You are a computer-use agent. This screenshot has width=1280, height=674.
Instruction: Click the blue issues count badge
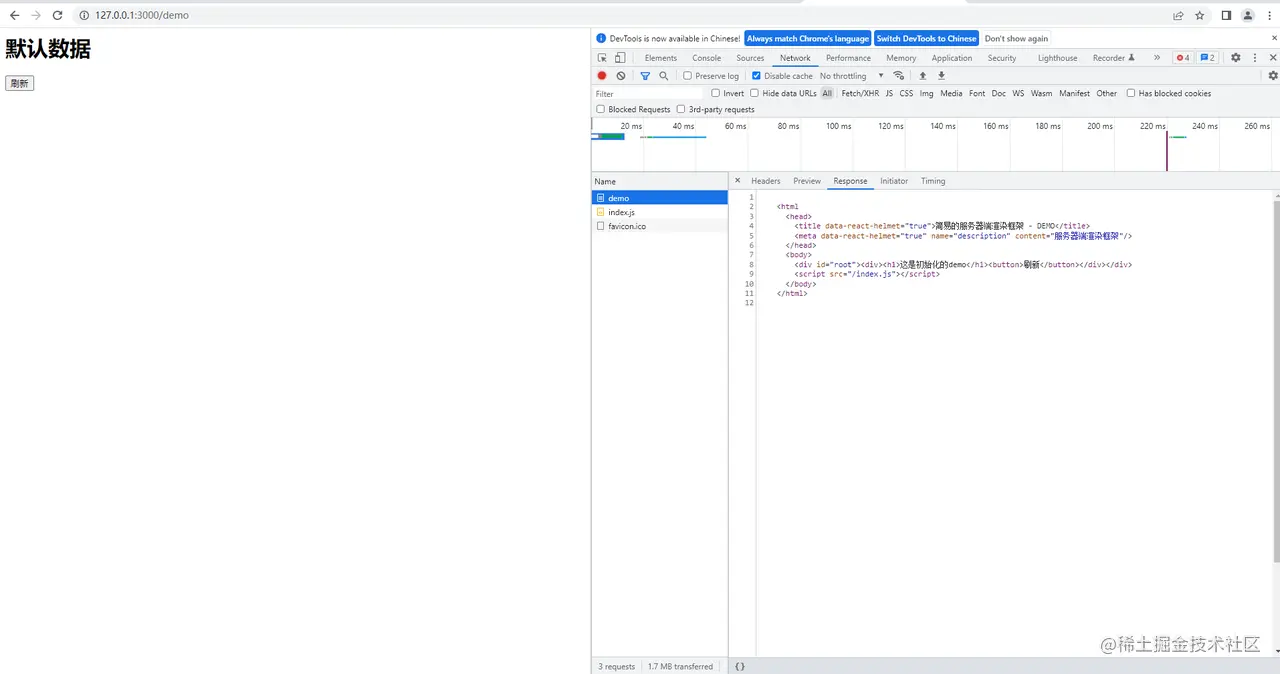tap(1208, 58)
